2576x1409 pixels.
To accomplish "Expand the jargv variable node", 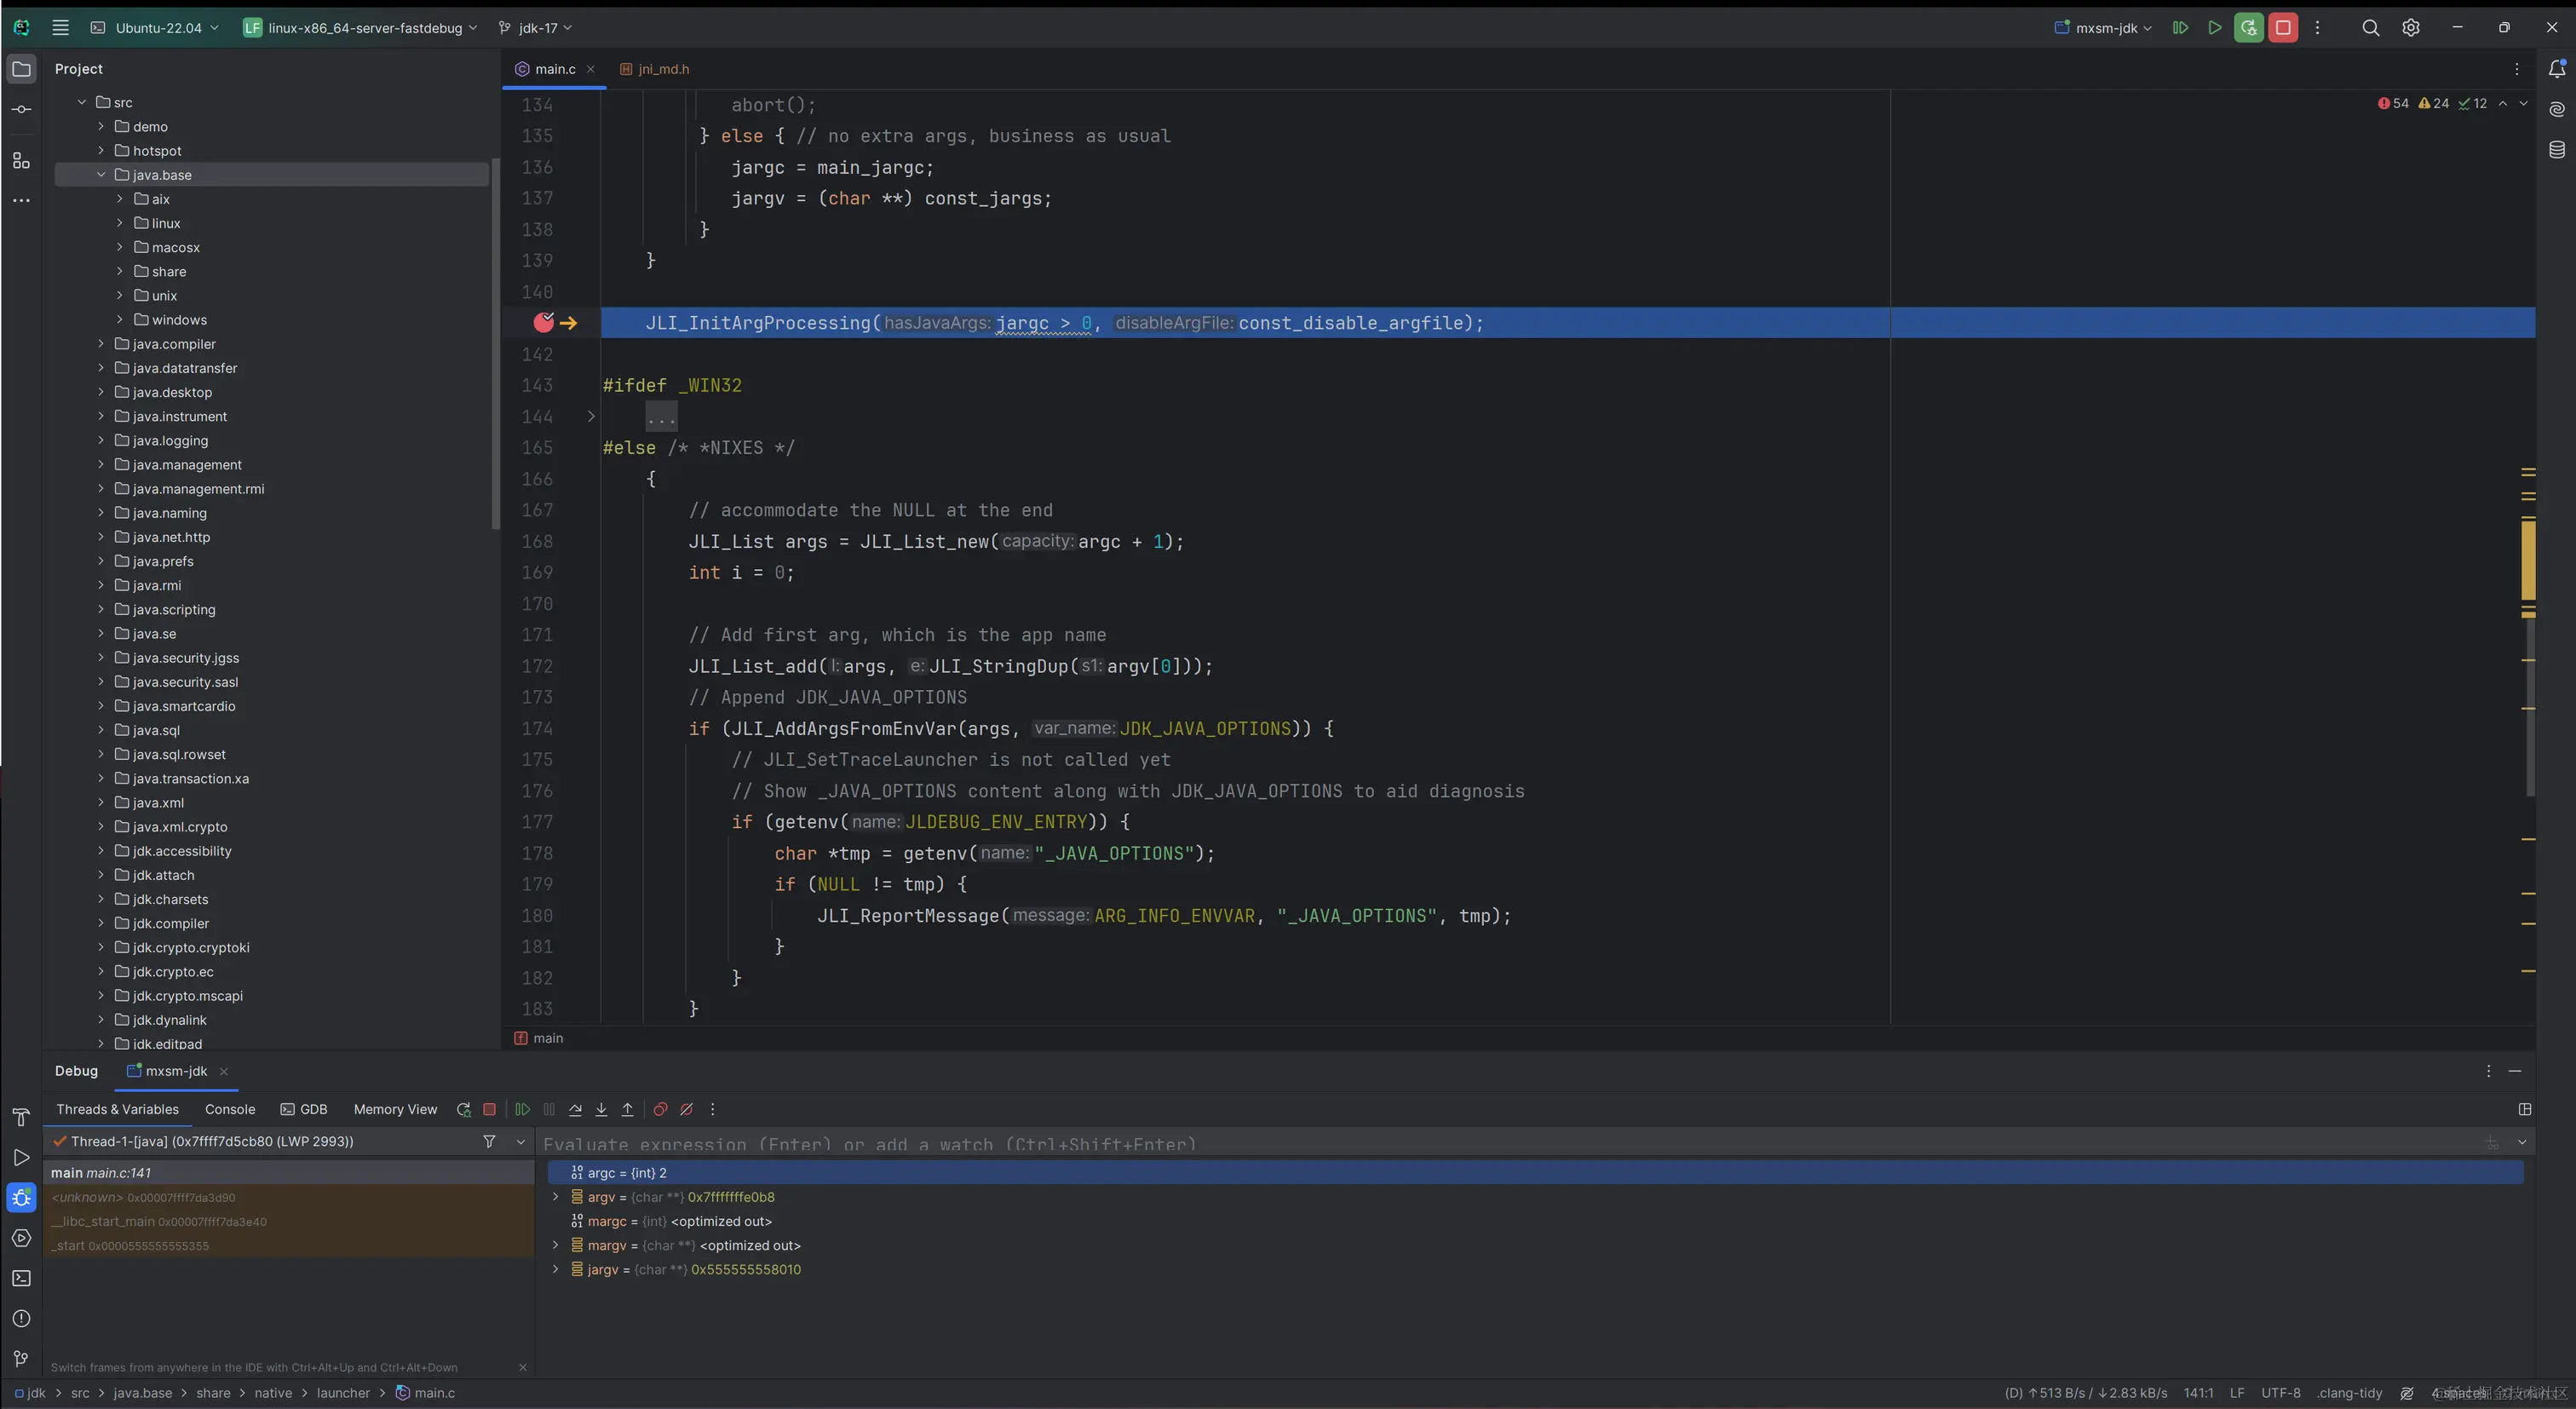I will click(556, 1269).
